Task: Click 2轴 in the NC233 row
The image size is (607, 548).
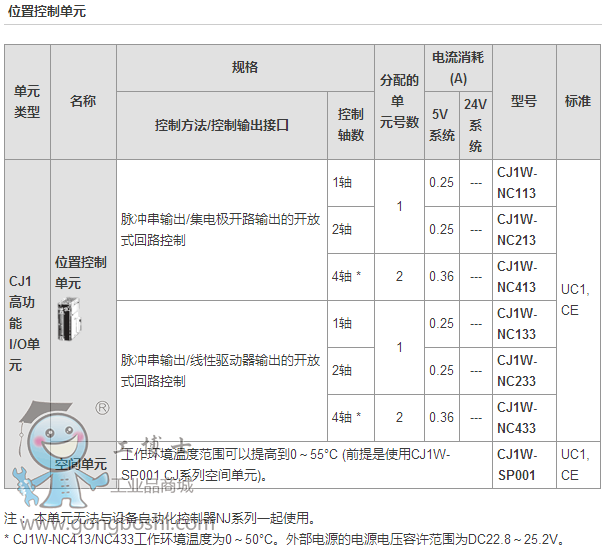Action: pyautogui.click(x=342, y=370)
